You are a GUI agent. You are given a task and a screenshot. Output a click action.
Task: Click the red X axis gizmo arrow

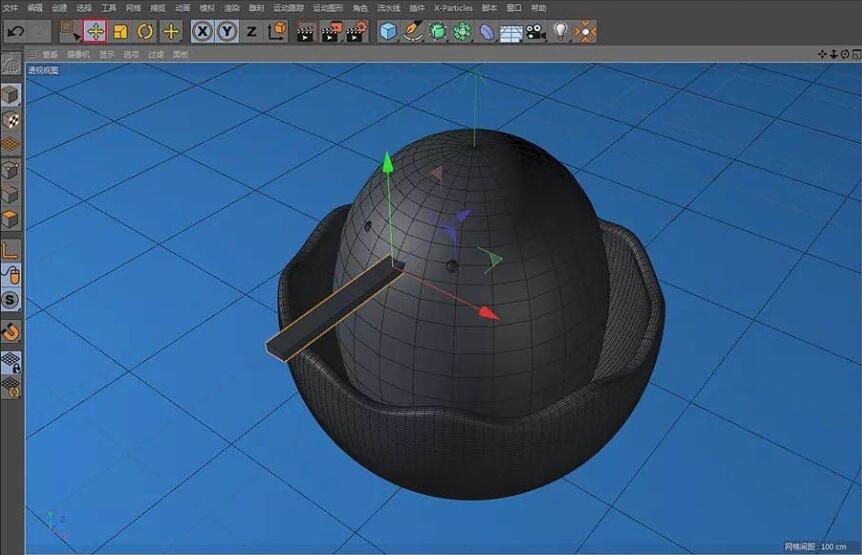point(488,313)
